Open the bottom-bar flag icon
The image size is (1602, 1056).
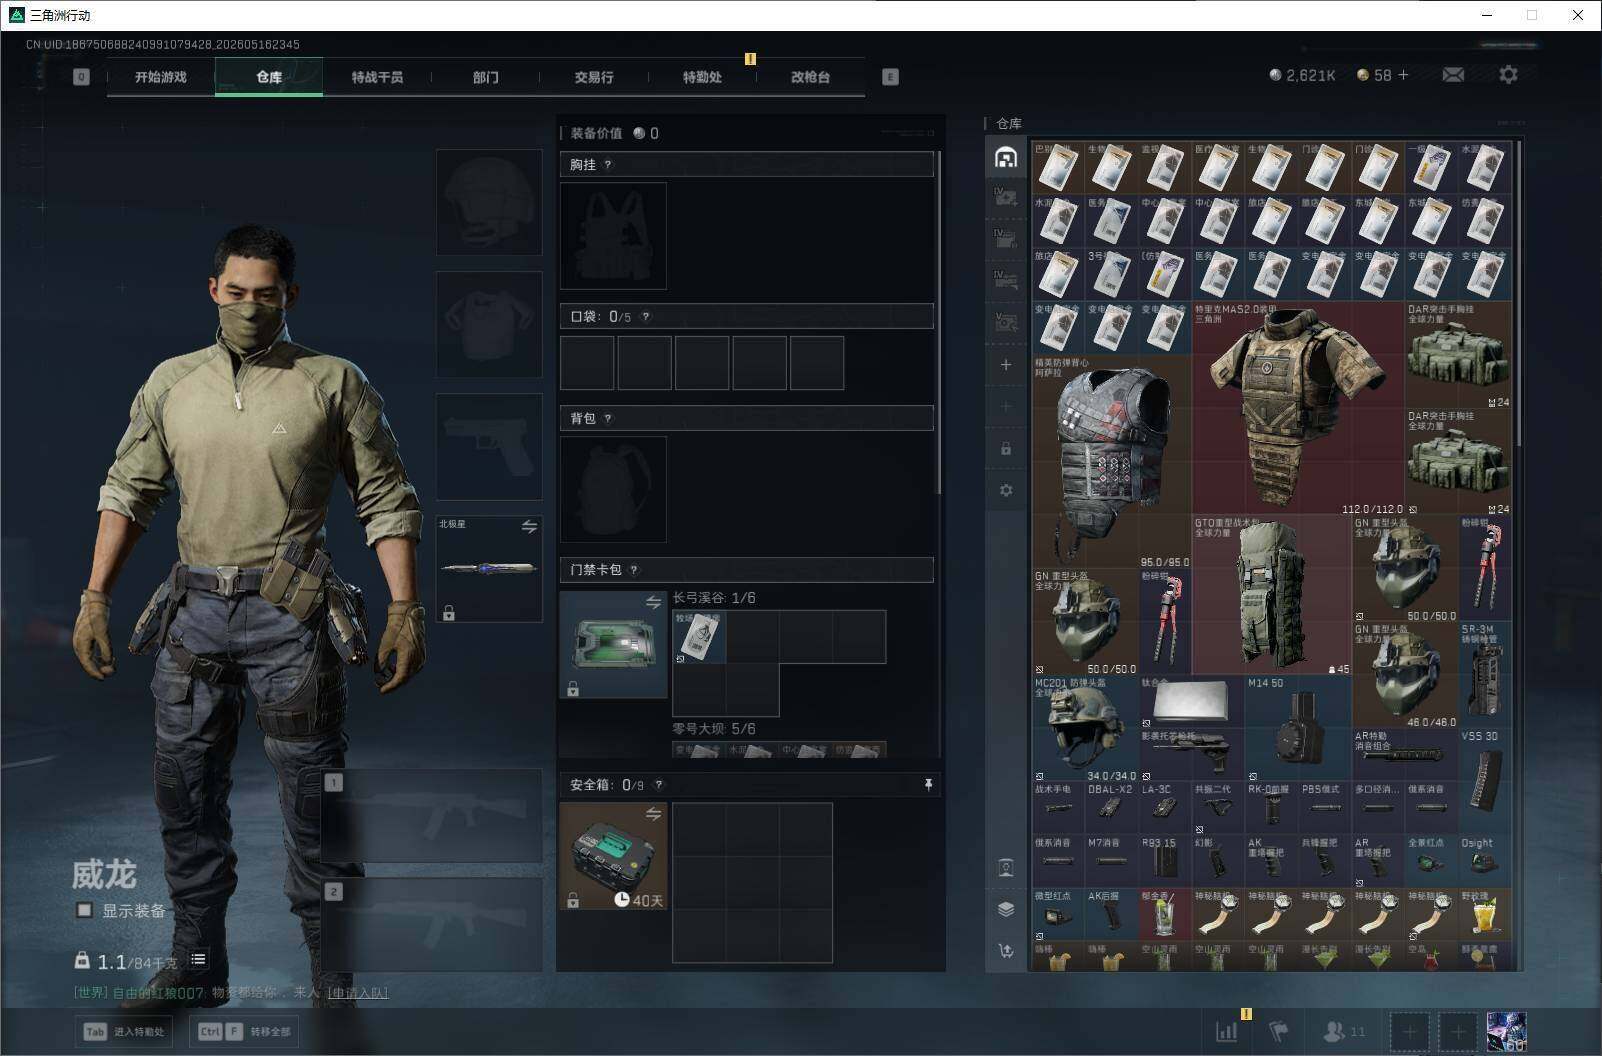[1278, 1031]
